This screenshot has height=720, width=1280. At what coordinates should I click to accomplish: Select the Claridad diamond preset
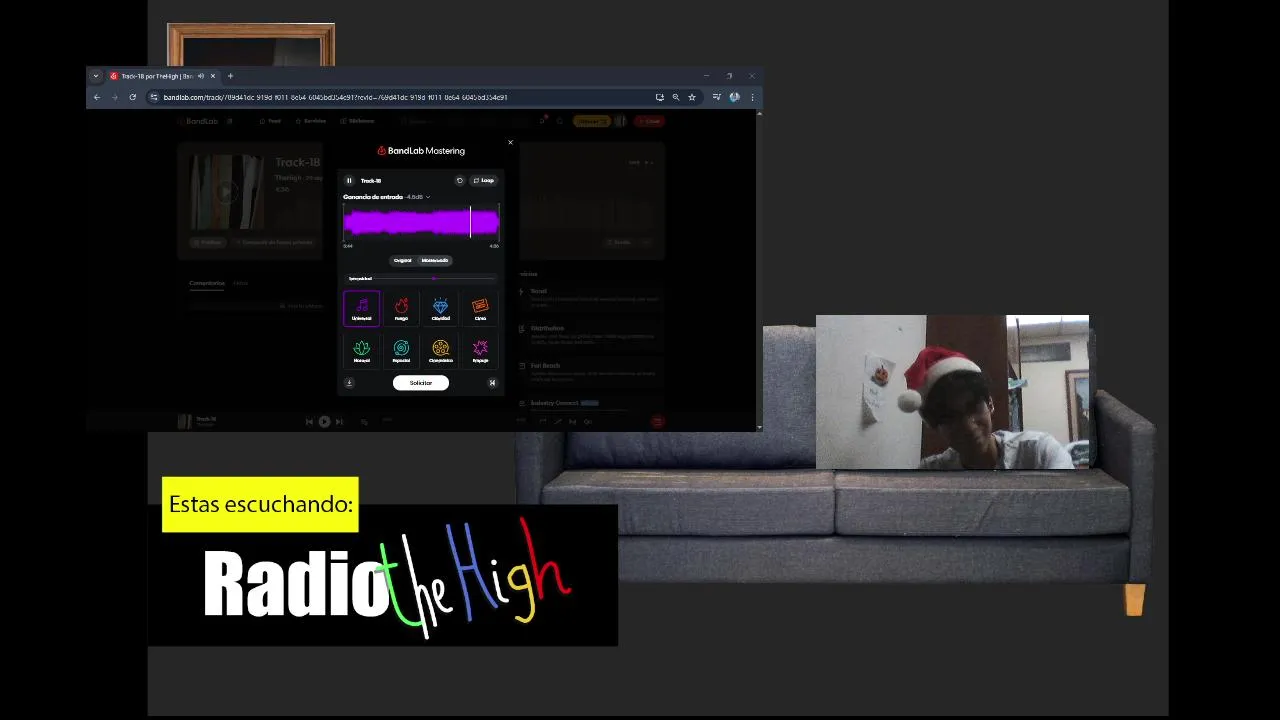pos(440,308)
